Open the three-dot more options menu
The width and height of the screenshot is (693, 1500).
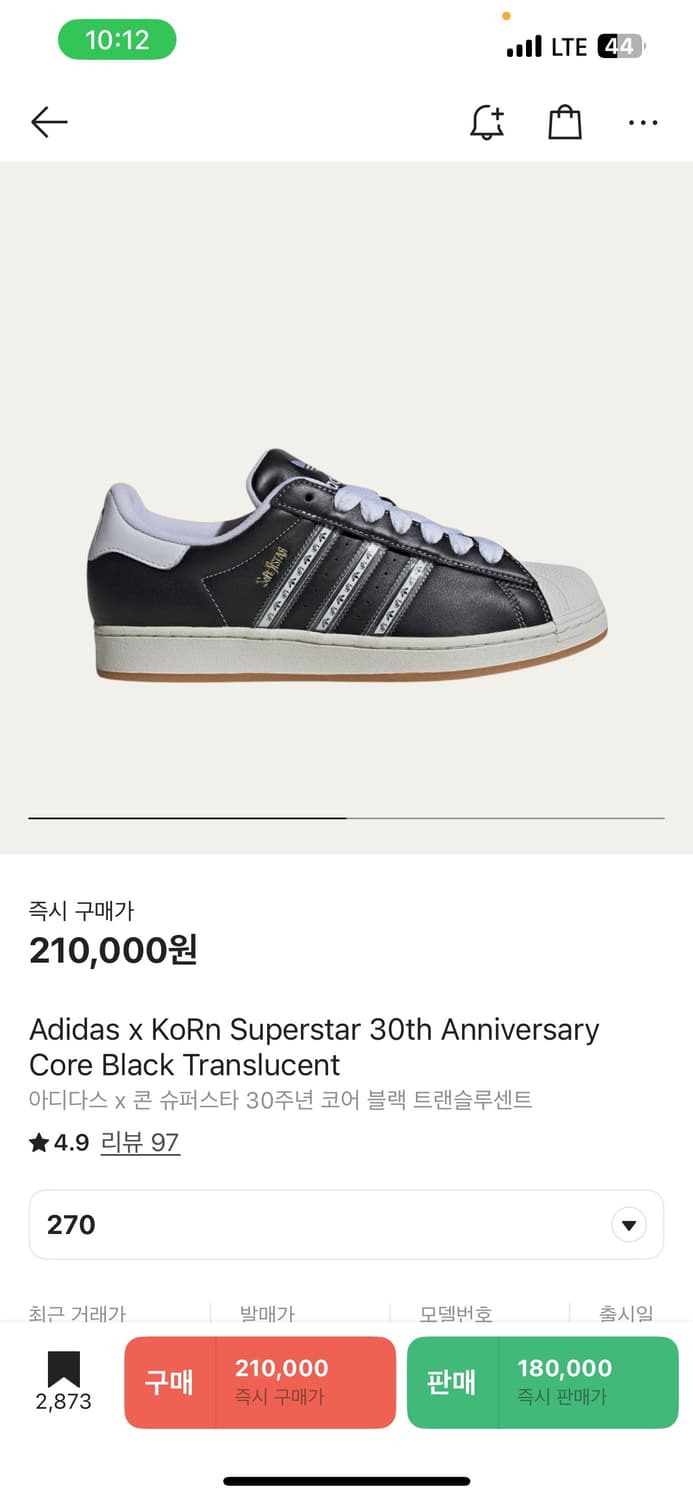click(643, 122)
